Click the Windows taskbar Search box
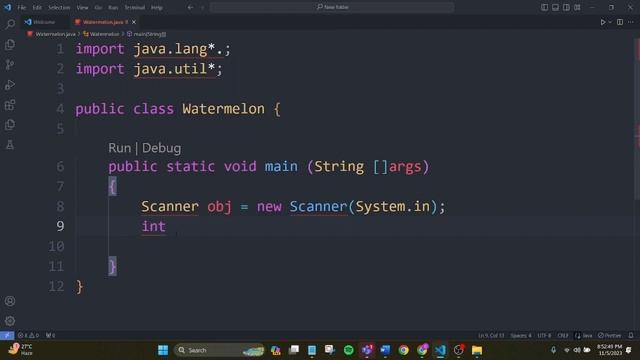The width and height of the screenshot is (640, 360). [x=220, y=350]
